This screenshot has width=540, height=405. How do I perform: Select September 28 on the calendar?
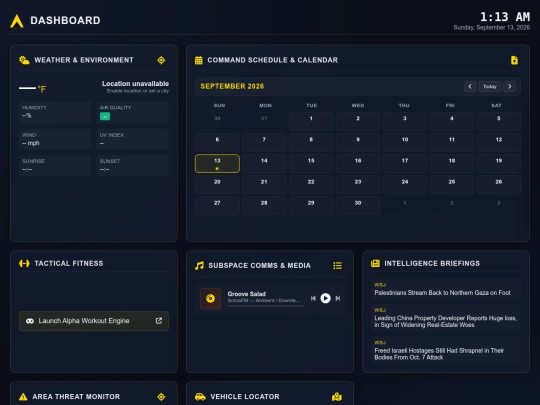click(264, 206)
